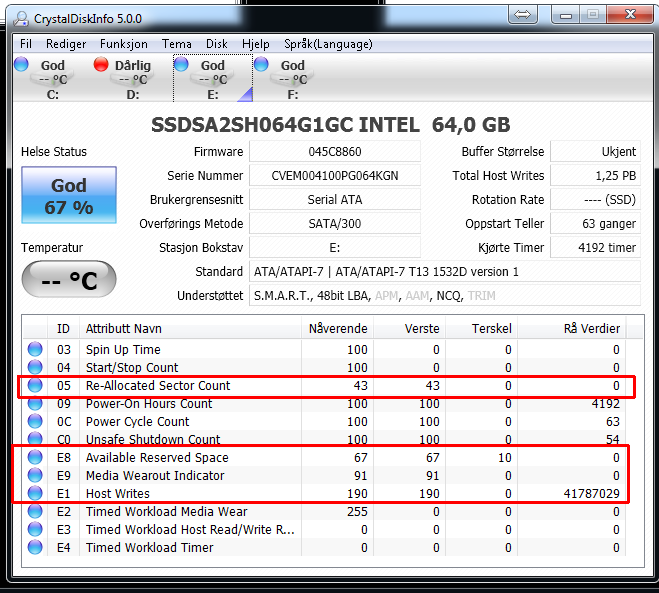Click the God 67 % health status button
The width and height of the screenshot is (659, 593).
tap(69, 195)
